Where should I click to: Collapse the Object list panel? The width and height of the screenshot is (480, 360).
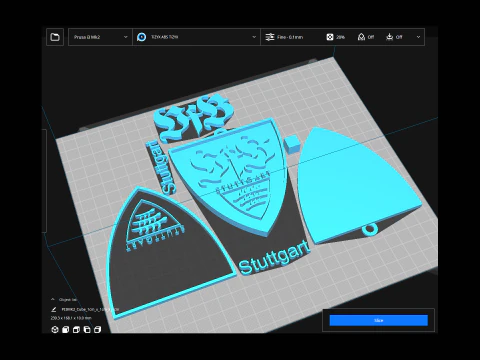53,299
